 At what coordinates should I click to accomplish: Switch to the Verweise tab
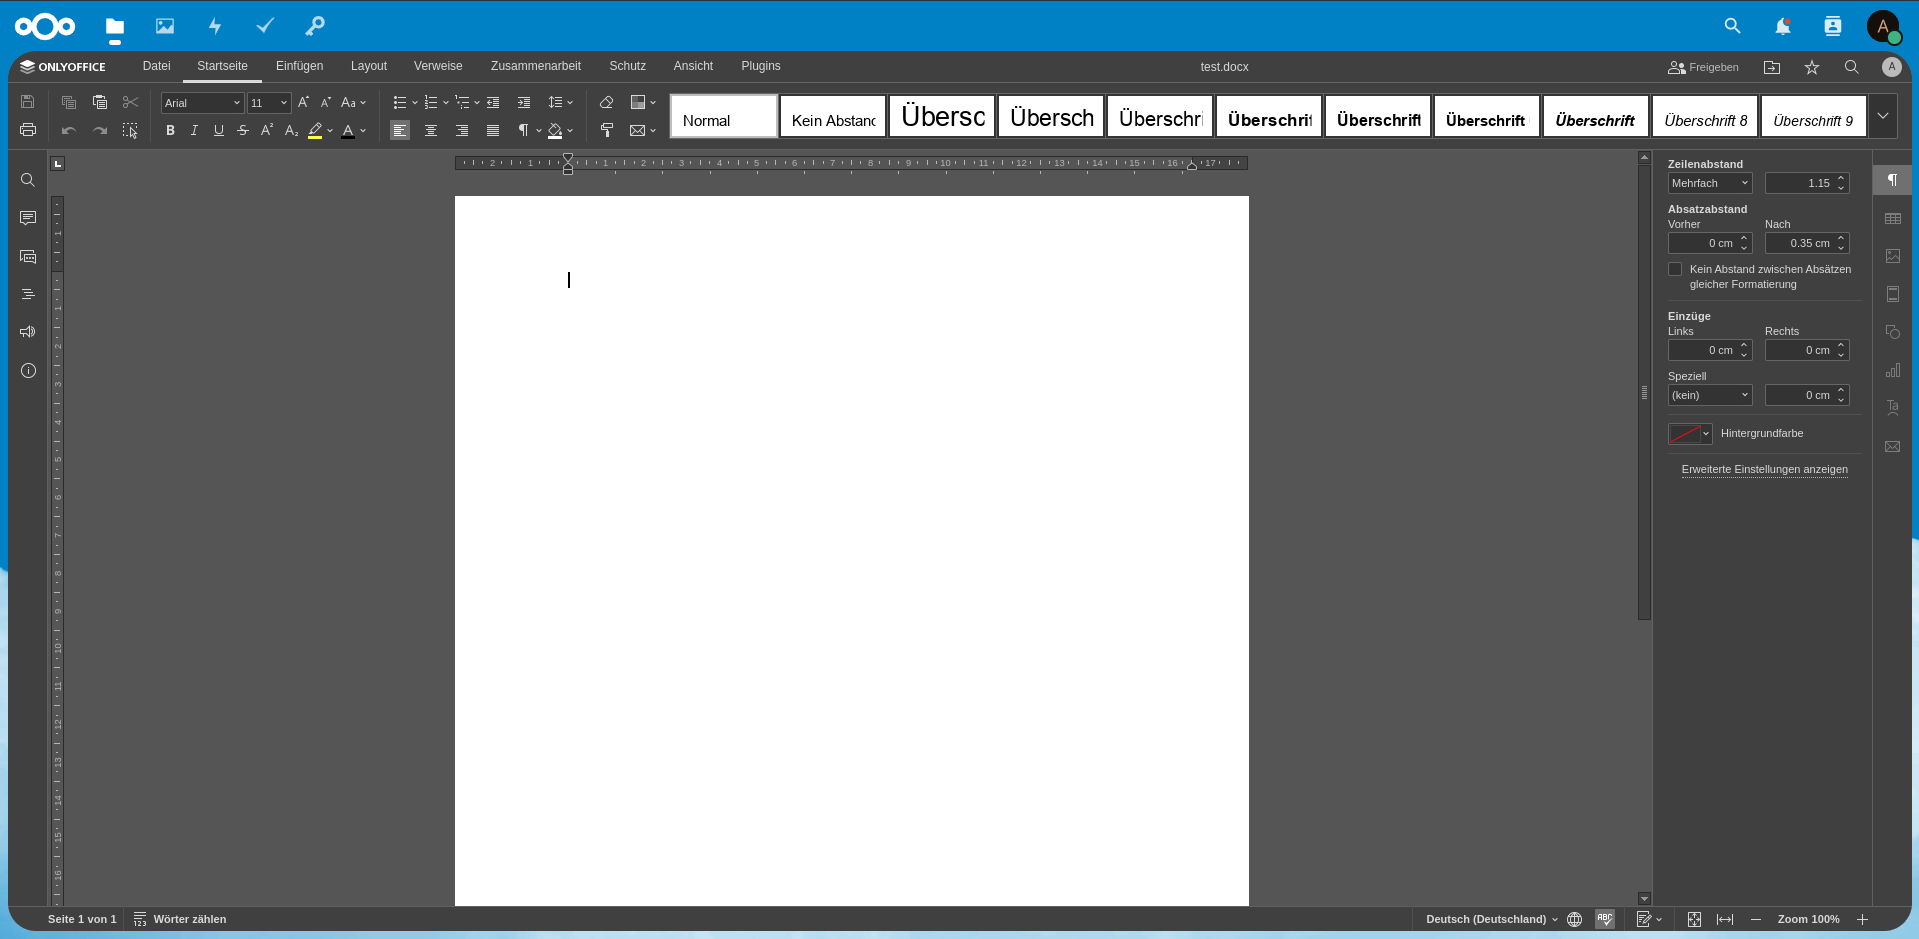(438, 66)
